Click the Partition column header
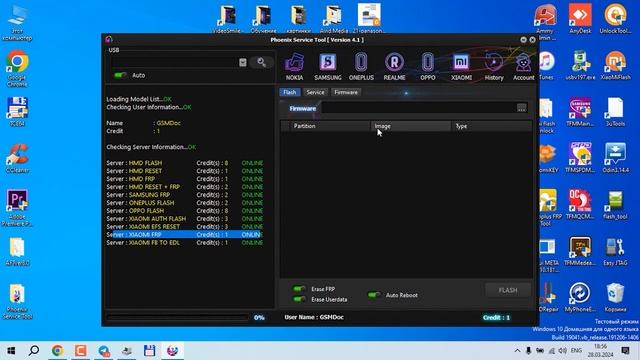Screen dimensions: 640x360 [330, 126]
